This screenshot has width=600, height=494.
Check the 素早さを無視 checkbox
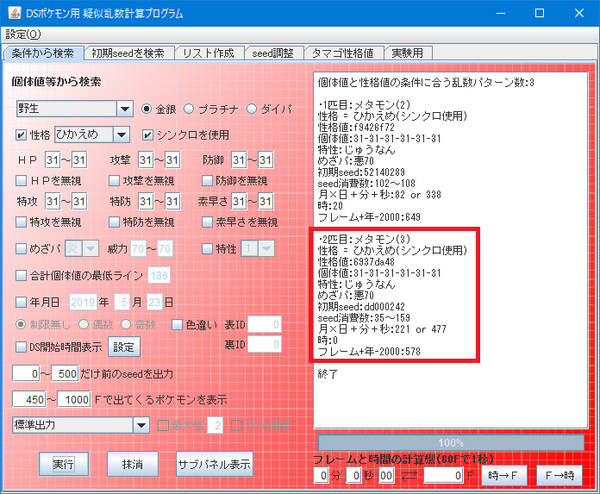pos(207,222)
